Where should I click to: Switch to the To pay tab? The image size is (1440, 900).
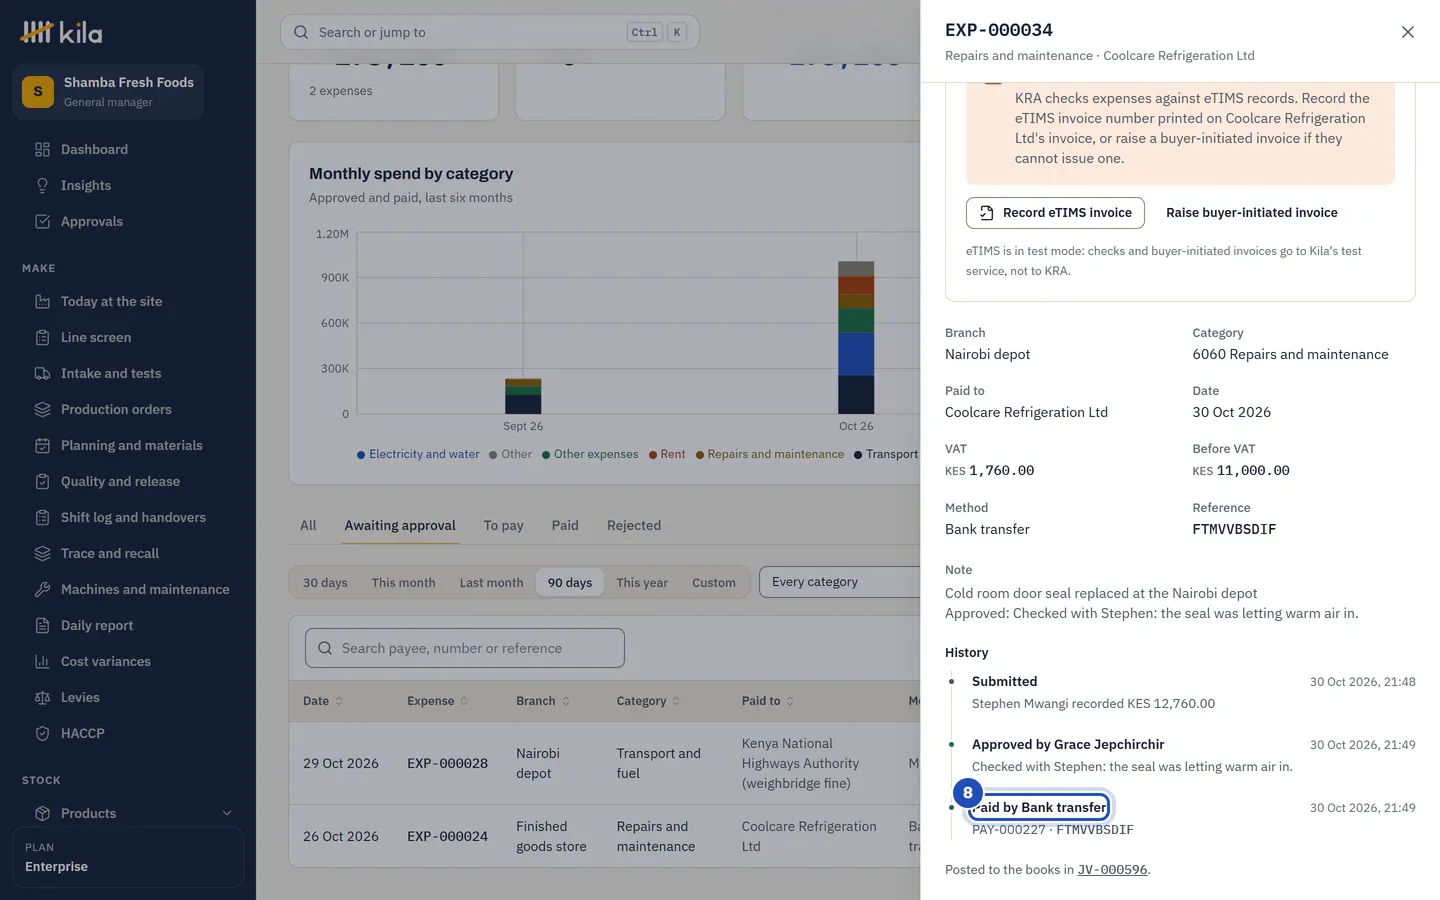click(503, 526)
